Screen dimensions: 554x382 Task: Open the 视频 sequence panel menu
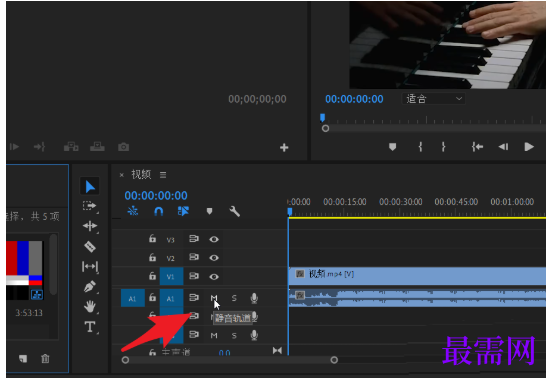click(163, 175)
